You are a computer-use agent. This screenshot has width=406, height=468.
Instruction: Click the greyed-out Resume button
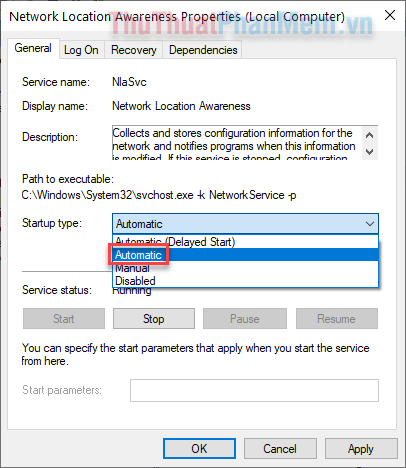tap(337, 319)
